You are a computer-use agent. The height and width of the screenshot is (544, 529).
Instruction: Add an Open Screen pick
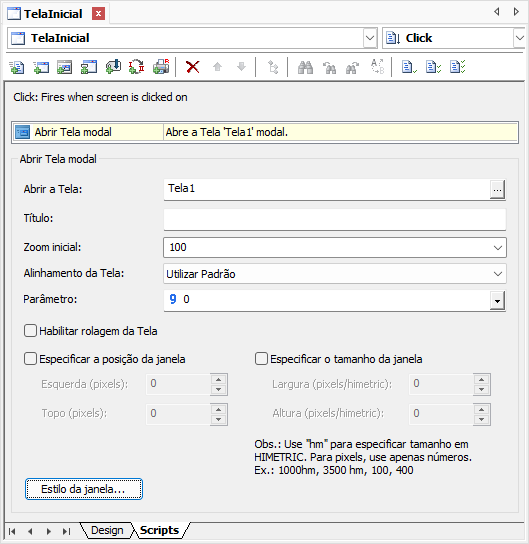(41, 67)
